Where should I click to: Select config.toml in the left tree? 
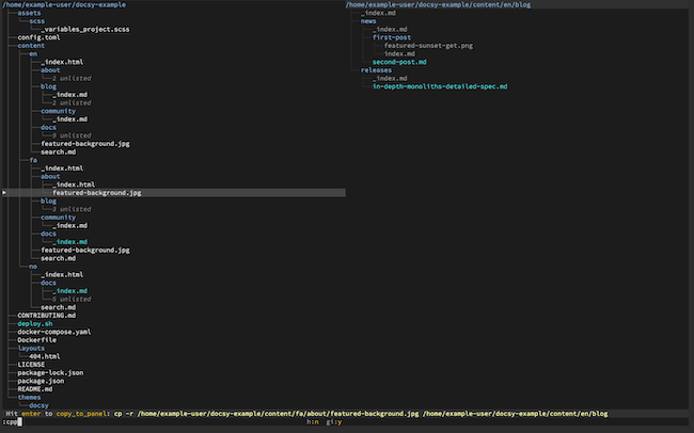coord(40,37)
